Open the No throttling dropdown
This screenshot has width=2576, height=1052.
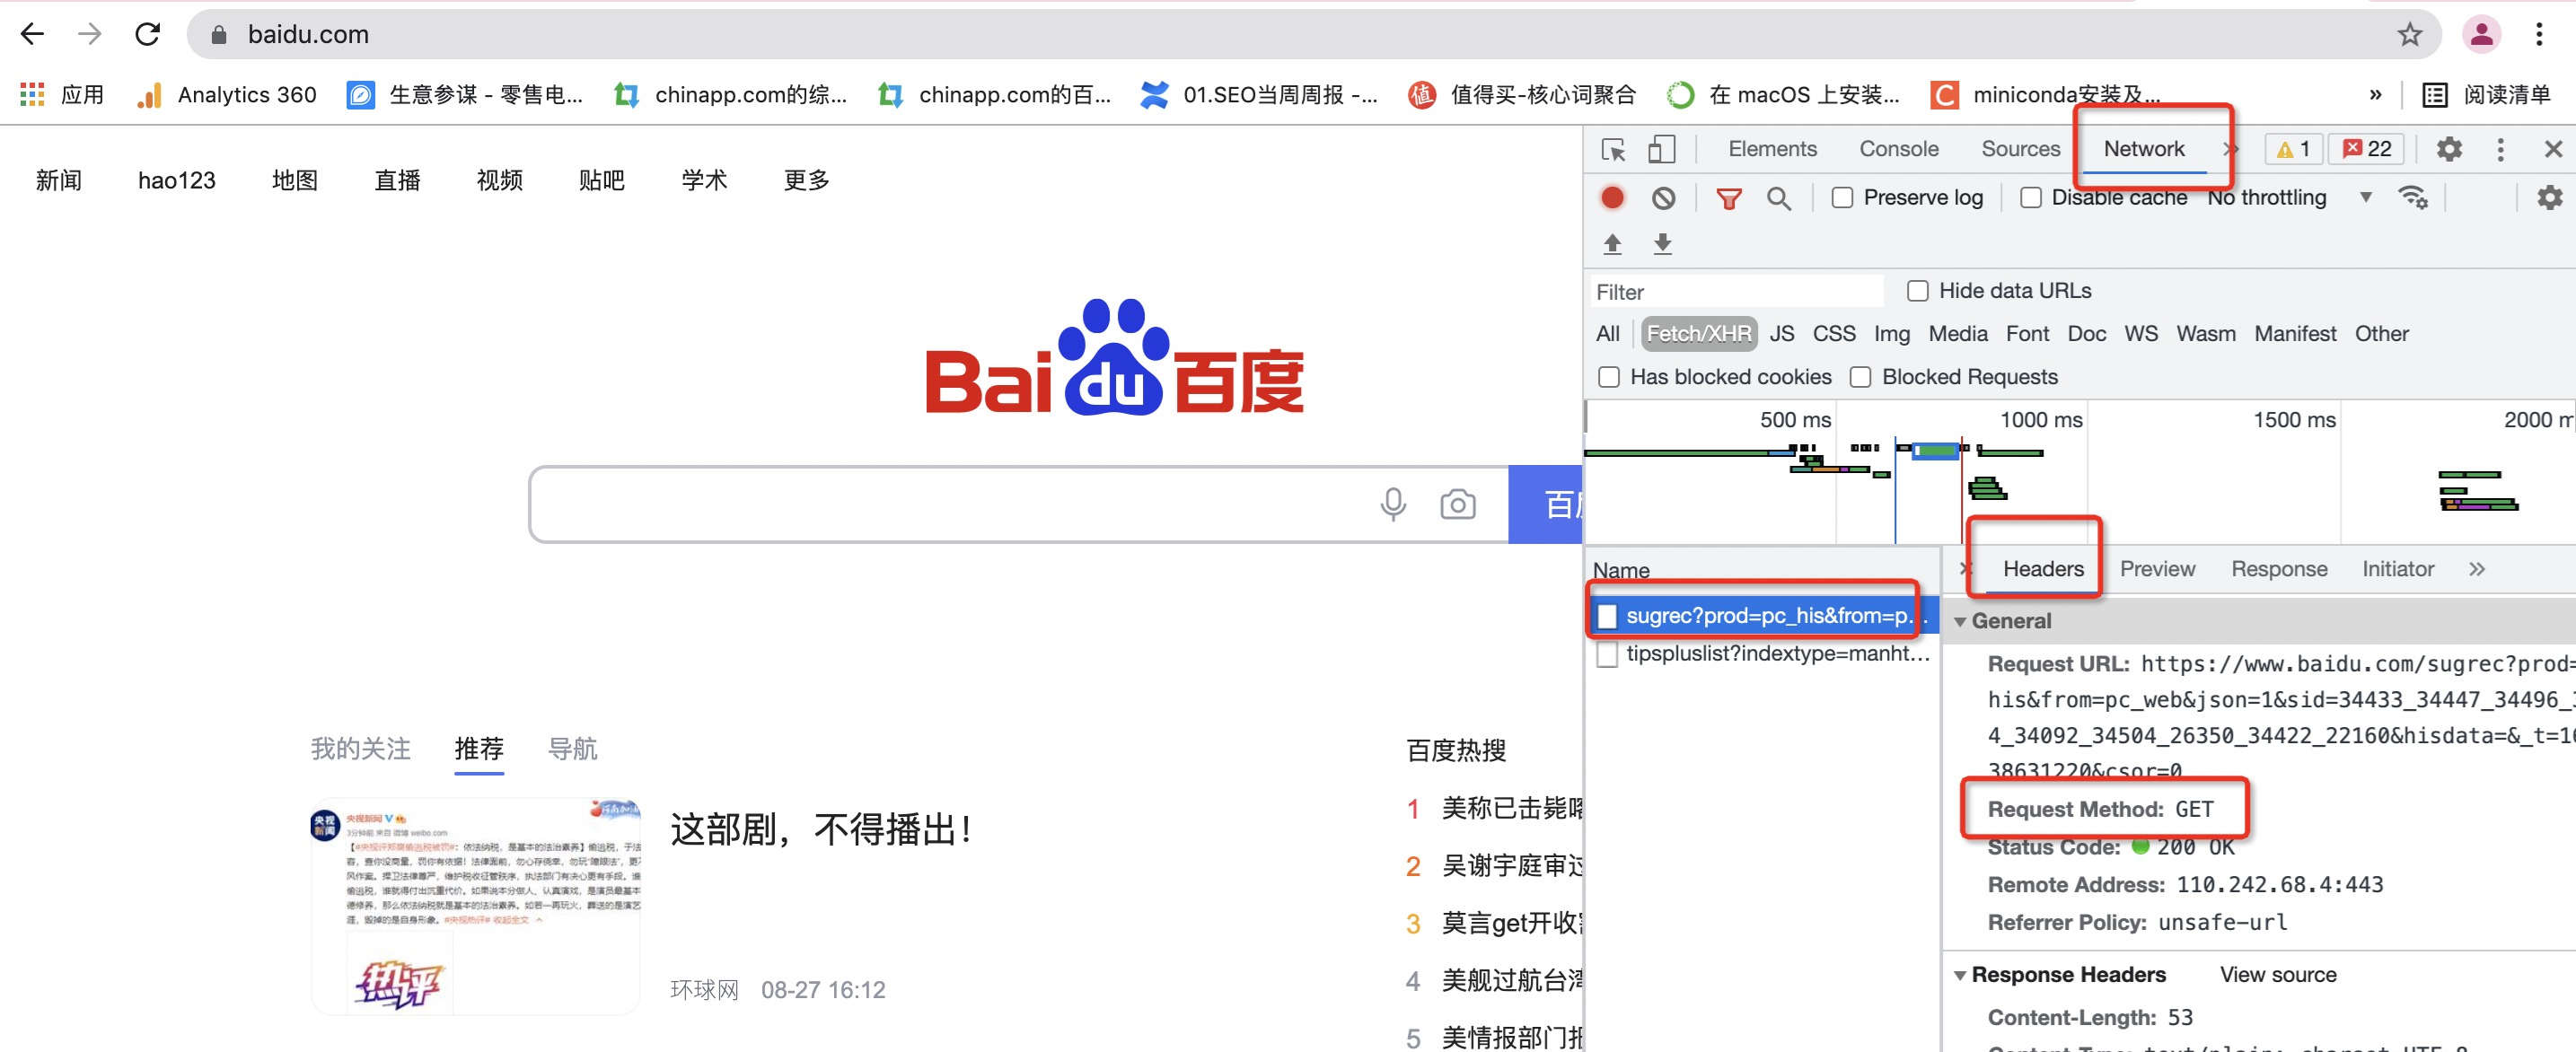tap(2289, 198)
